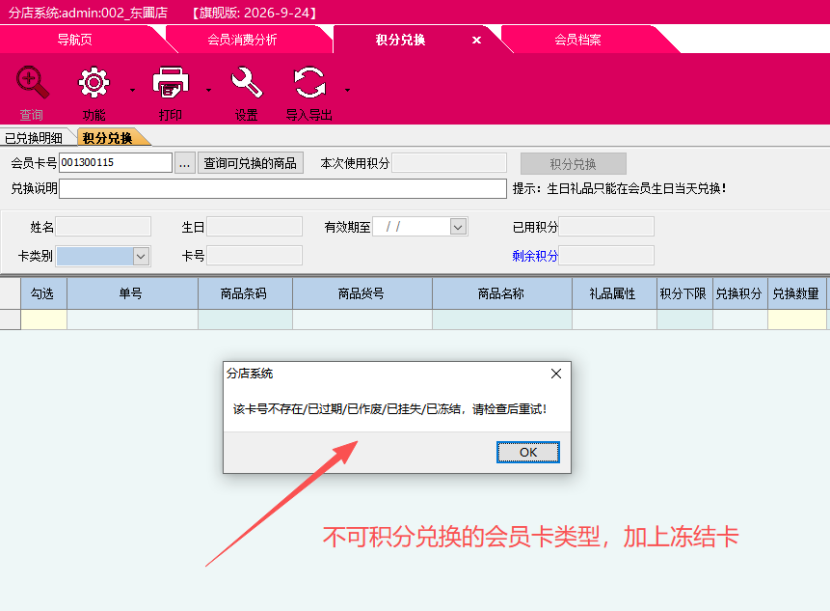The image size is (830, 611).
Task: Click the 礼品属性 column header
Action: pos(614,294)
